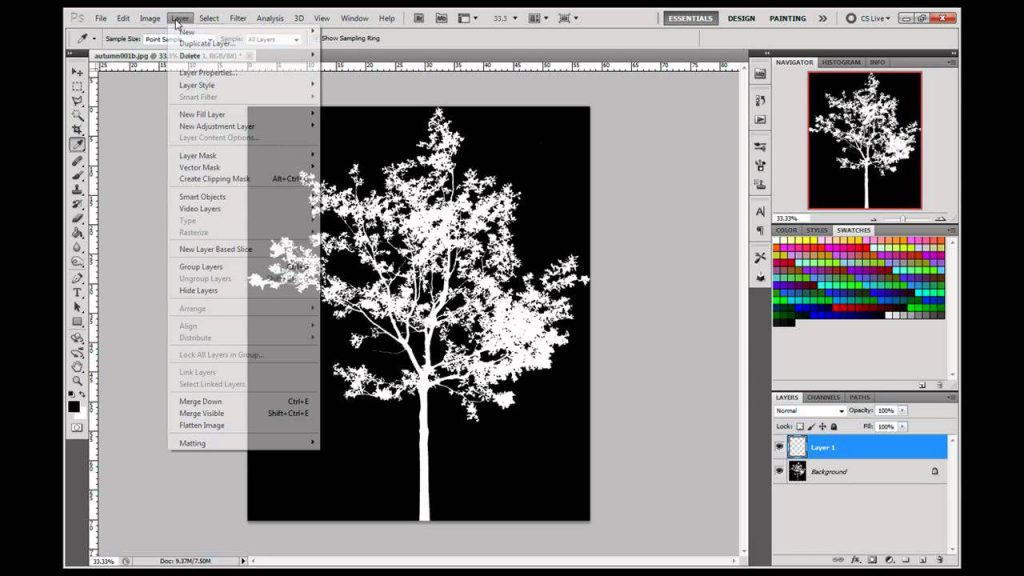
Task: Select the History Brush tool
Action: [x=77, y=204]
